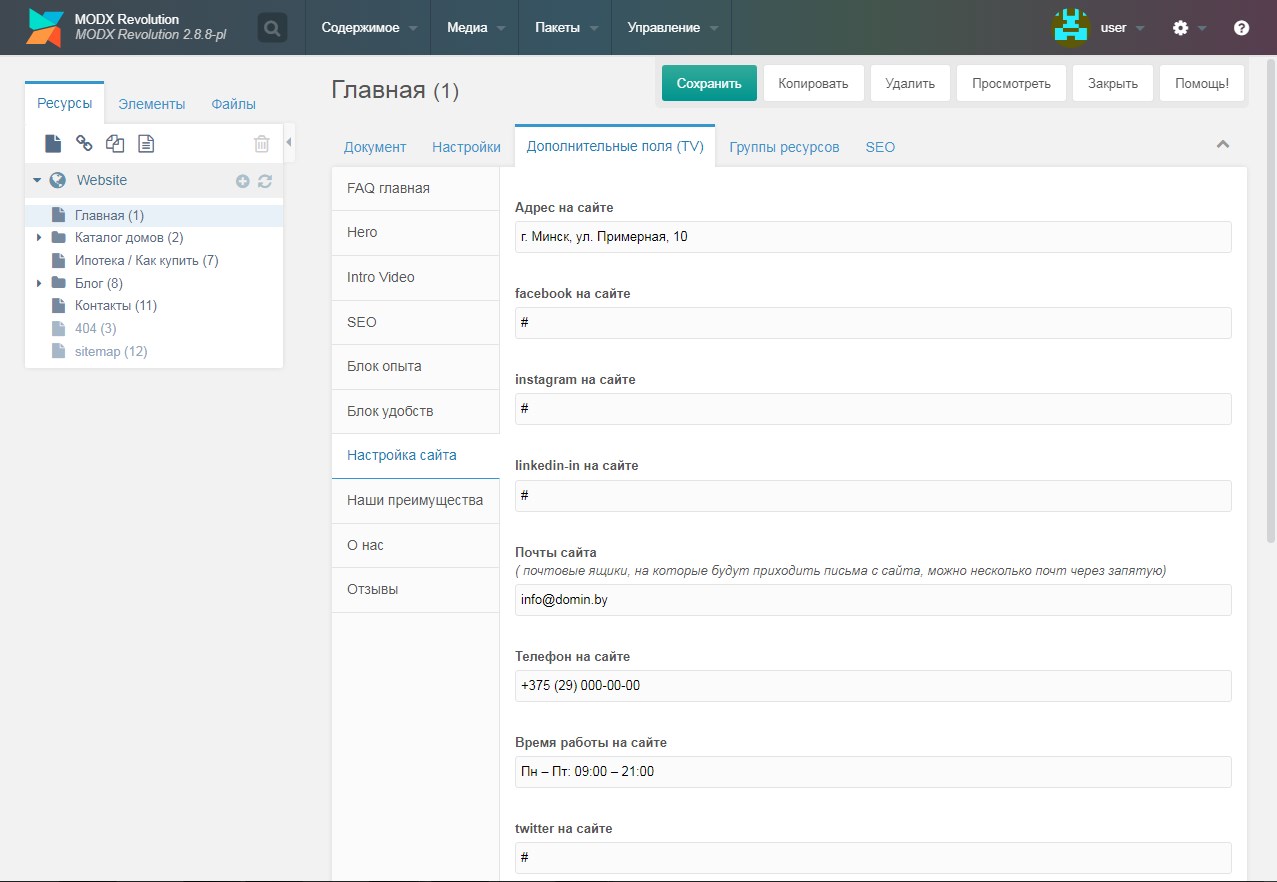Viewport: 1277px width, 882px height.
Task: Open the search magnifier in top bar
Action: coord(272,28)
